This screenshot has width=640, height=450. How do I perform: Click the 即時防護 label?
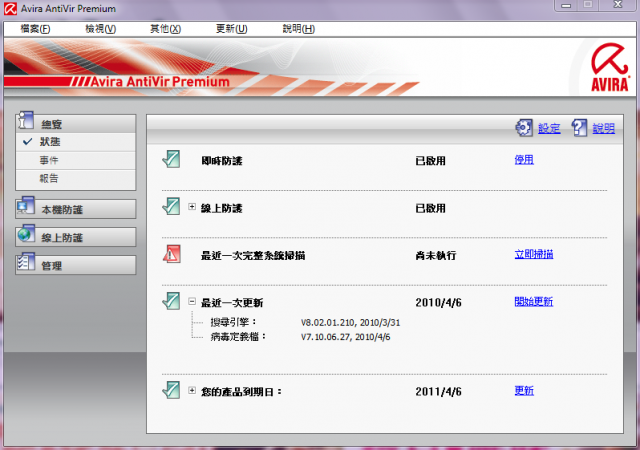click(x=222, y=161)
